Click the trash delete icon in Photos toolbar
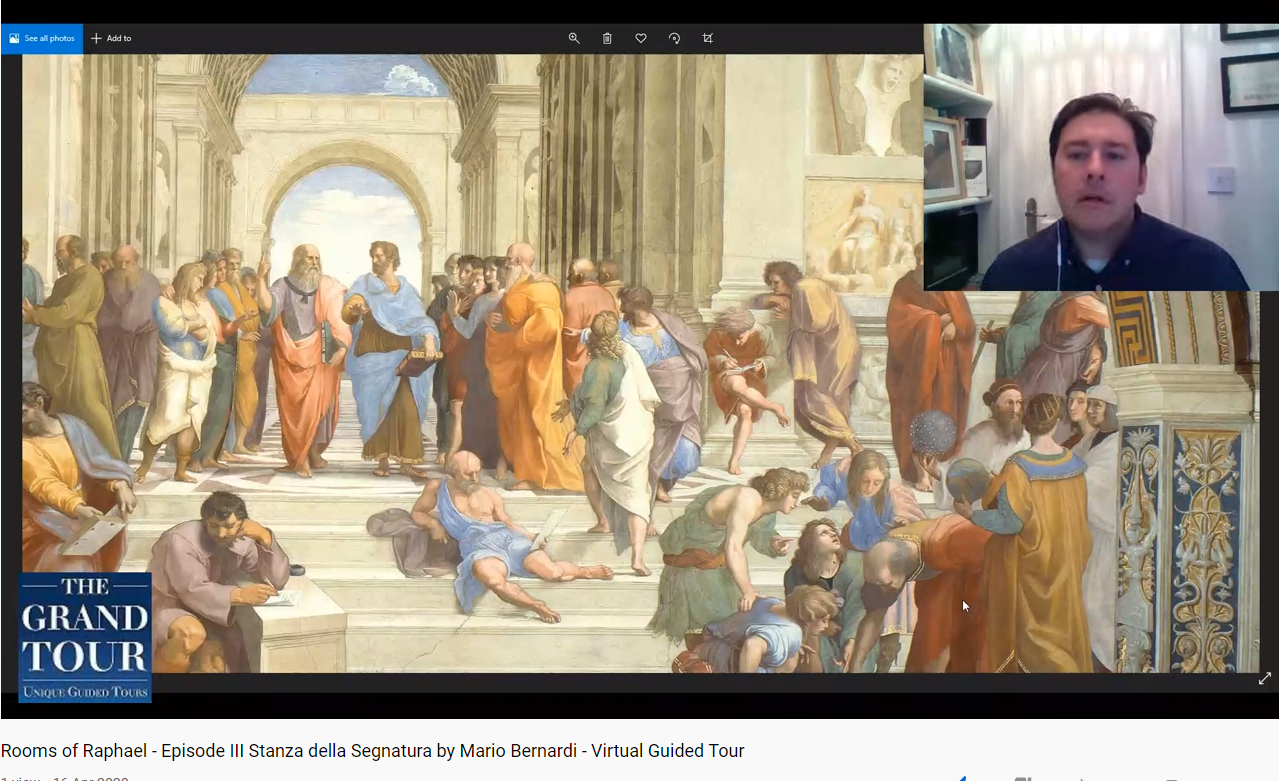1279x781 pixels. (607, 38)
